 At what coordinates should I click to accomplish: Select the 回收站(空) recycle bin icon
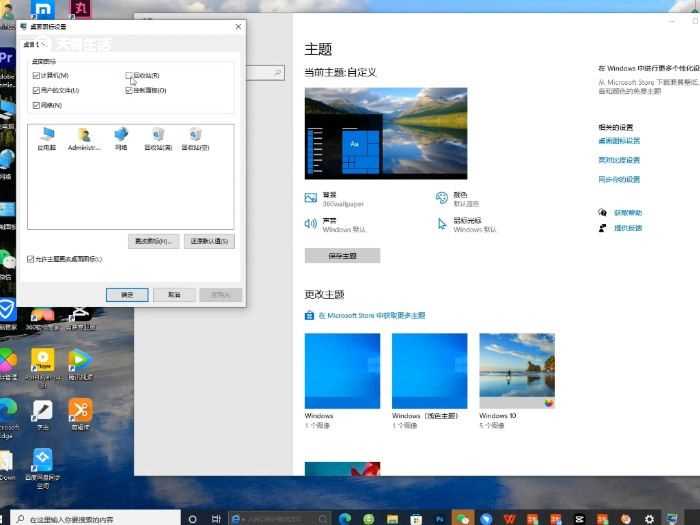tap(195, 136)
